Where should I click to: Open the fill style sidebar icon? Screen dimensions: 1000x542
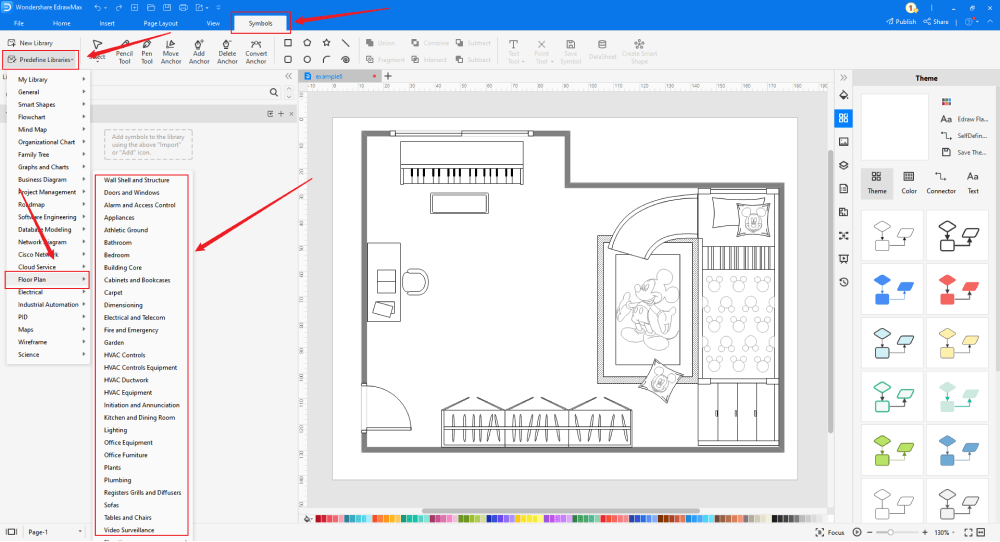(844, 95)
